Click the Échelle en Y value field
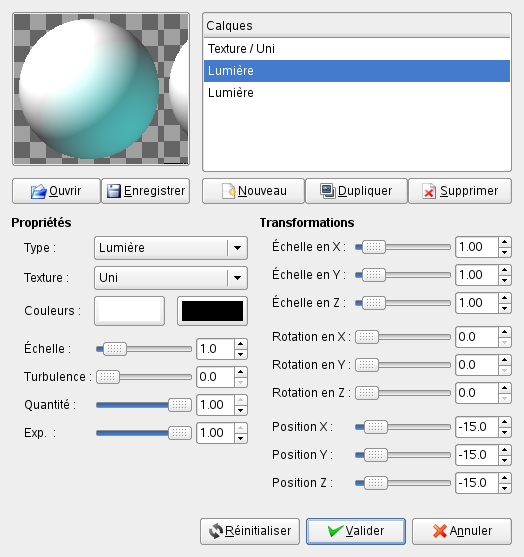Image resolution: width=524 pixels, height=557 pixels. (x=477, y=275)
